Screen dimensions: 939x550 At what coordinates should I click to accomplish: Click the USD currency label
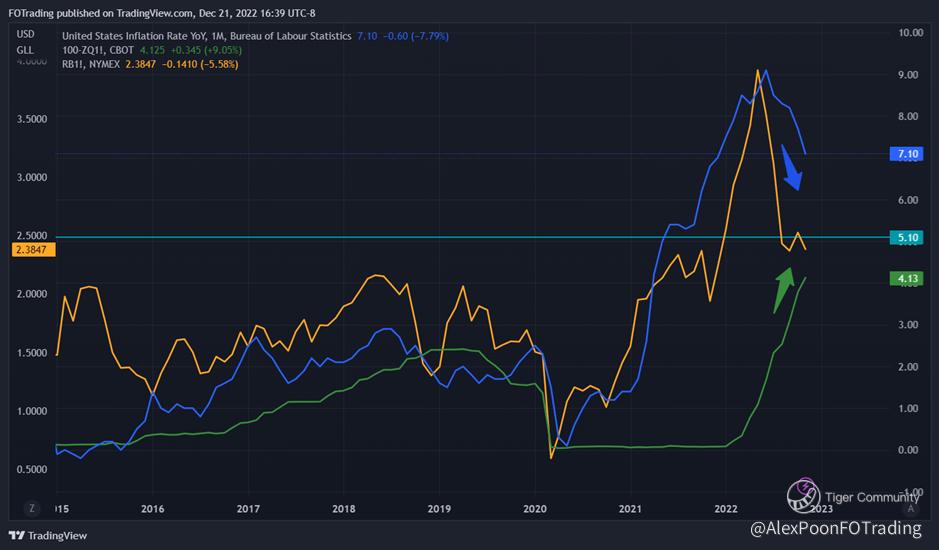click(26, 35)
